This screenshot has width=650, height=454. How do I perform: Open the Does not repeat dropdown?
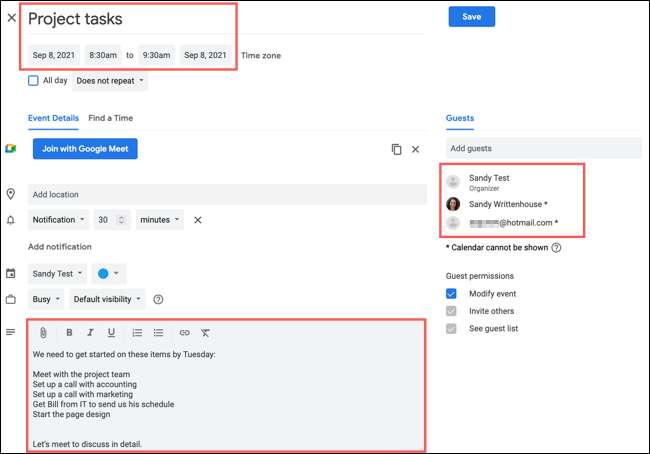110,81
